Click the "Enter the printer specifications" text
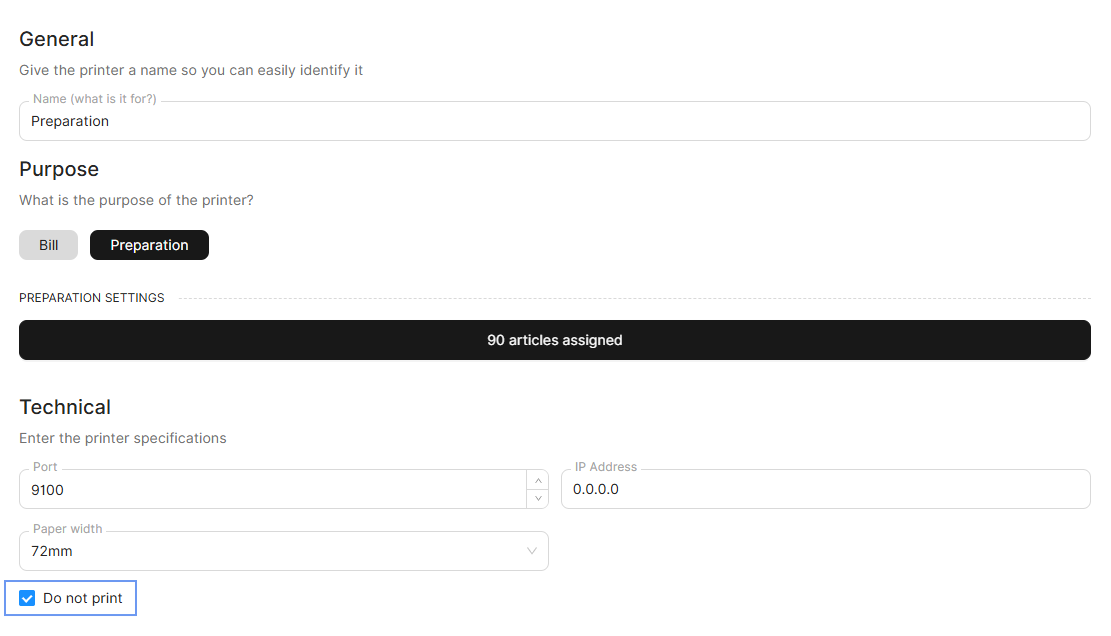This screenshot has height=636, width=1111. pos(123,438)
